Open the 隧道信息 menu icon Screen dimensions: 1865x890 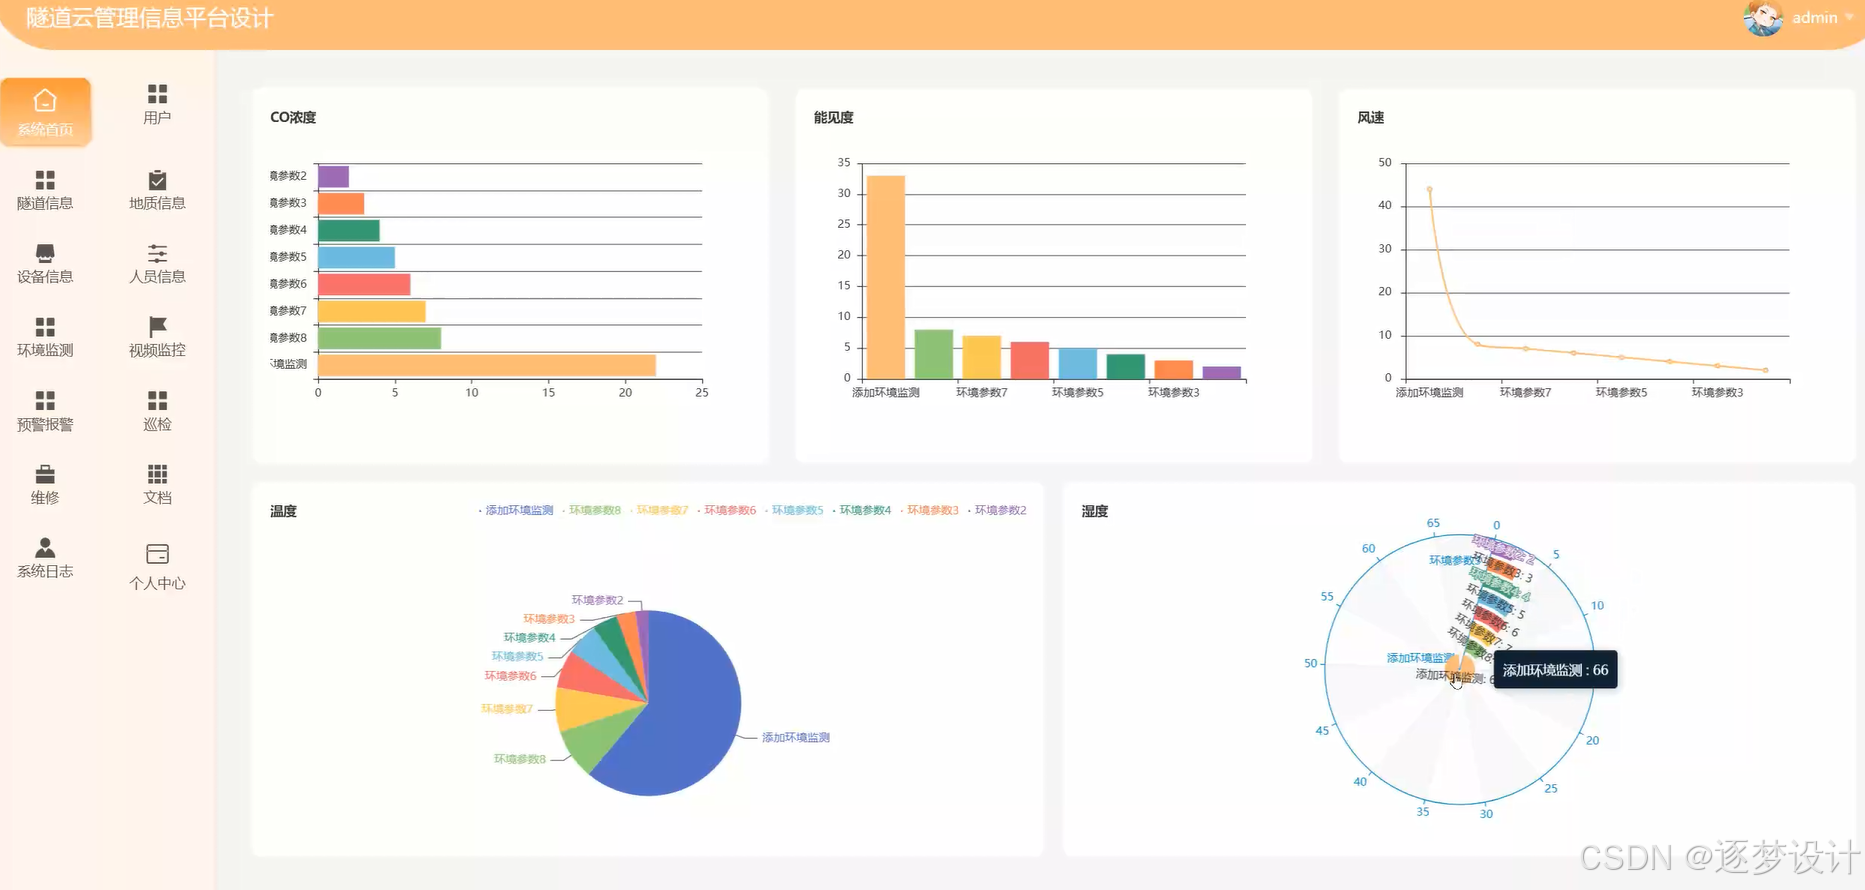coord(45,180)
